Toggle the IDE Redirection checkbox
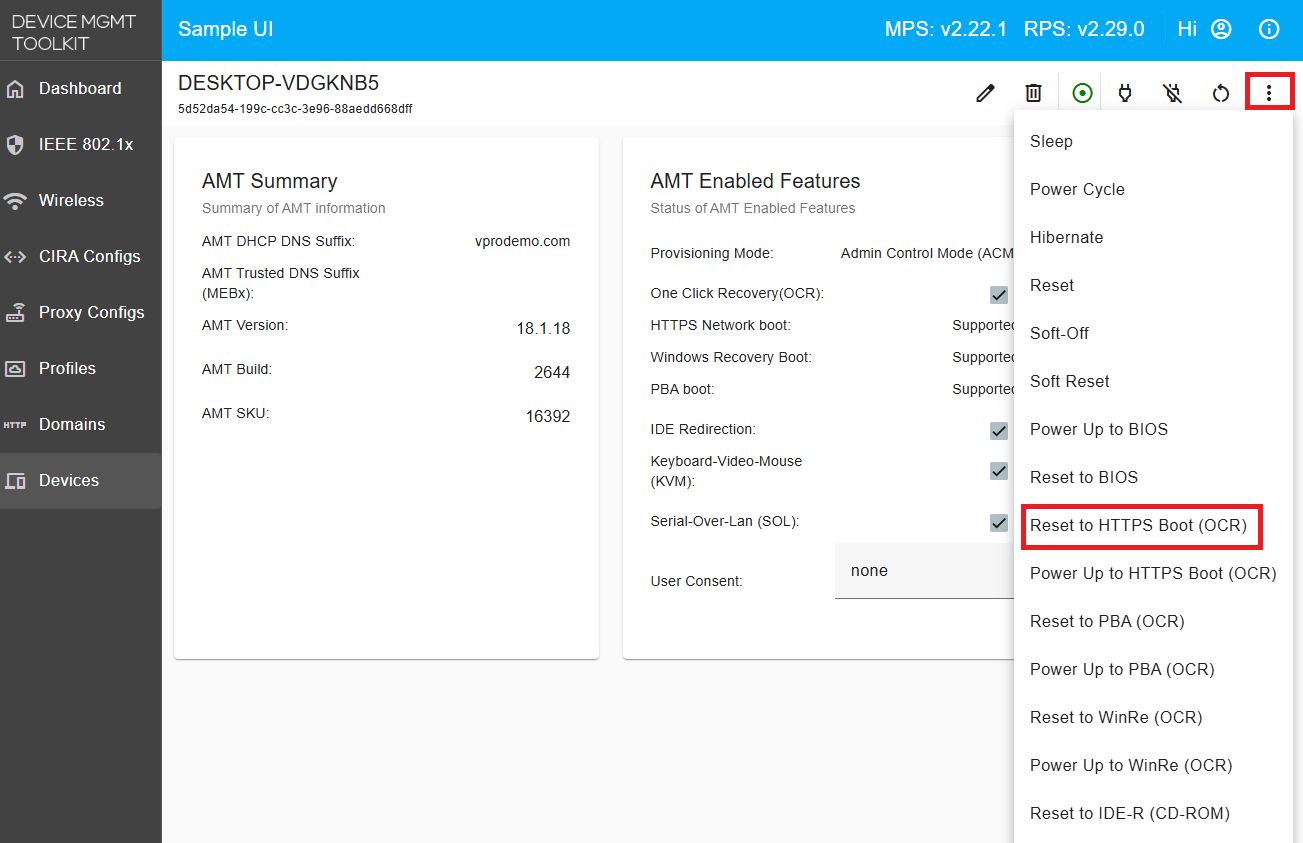1303x843 pixels. 998,430
